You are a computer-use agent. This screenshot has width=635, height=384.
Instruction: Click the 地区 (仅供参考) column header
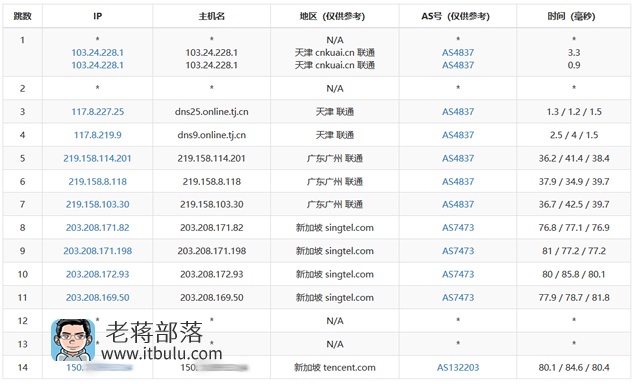pyautogui.click(x=335, y=16)
